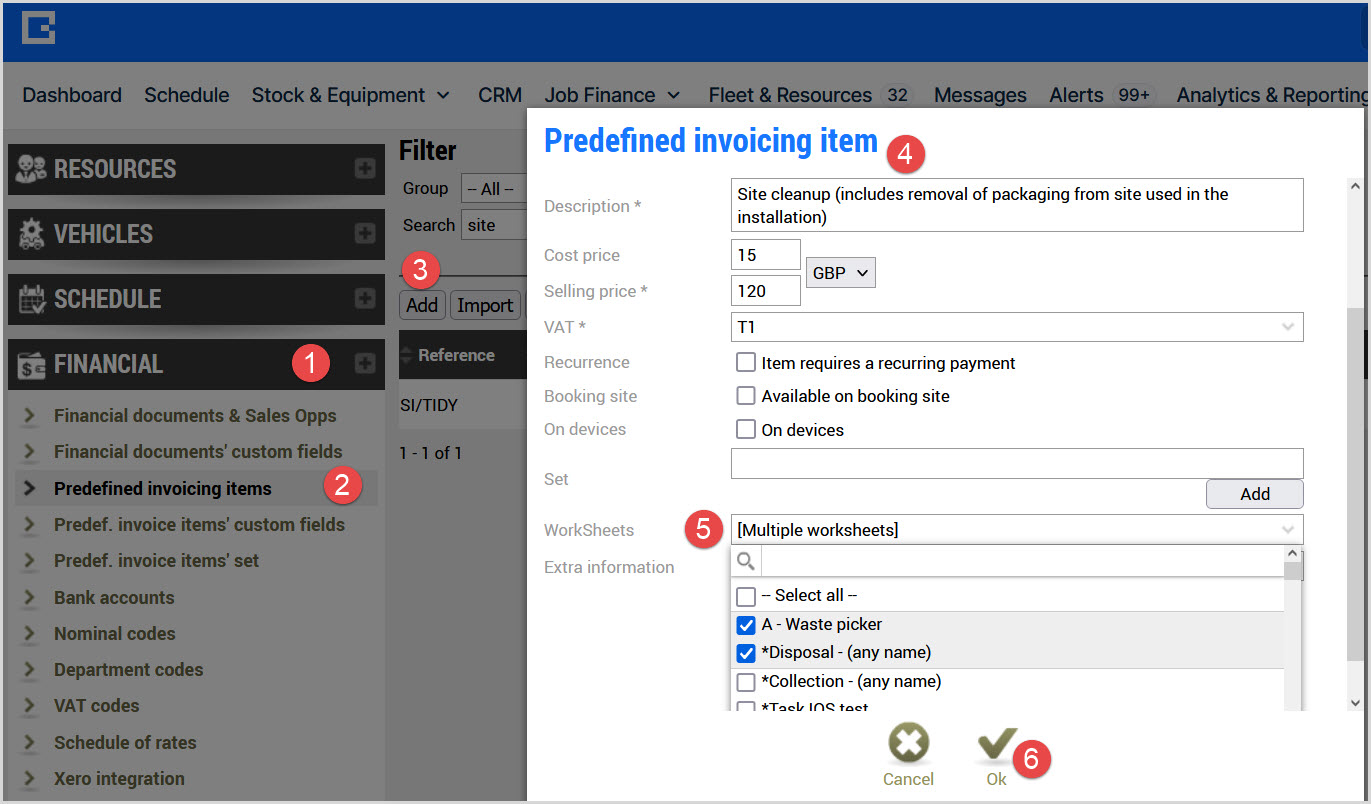The width and height of the screenshot is (1371, 804).
Task: Expand the Vehicles section plus icon
Action: (365, 234)
